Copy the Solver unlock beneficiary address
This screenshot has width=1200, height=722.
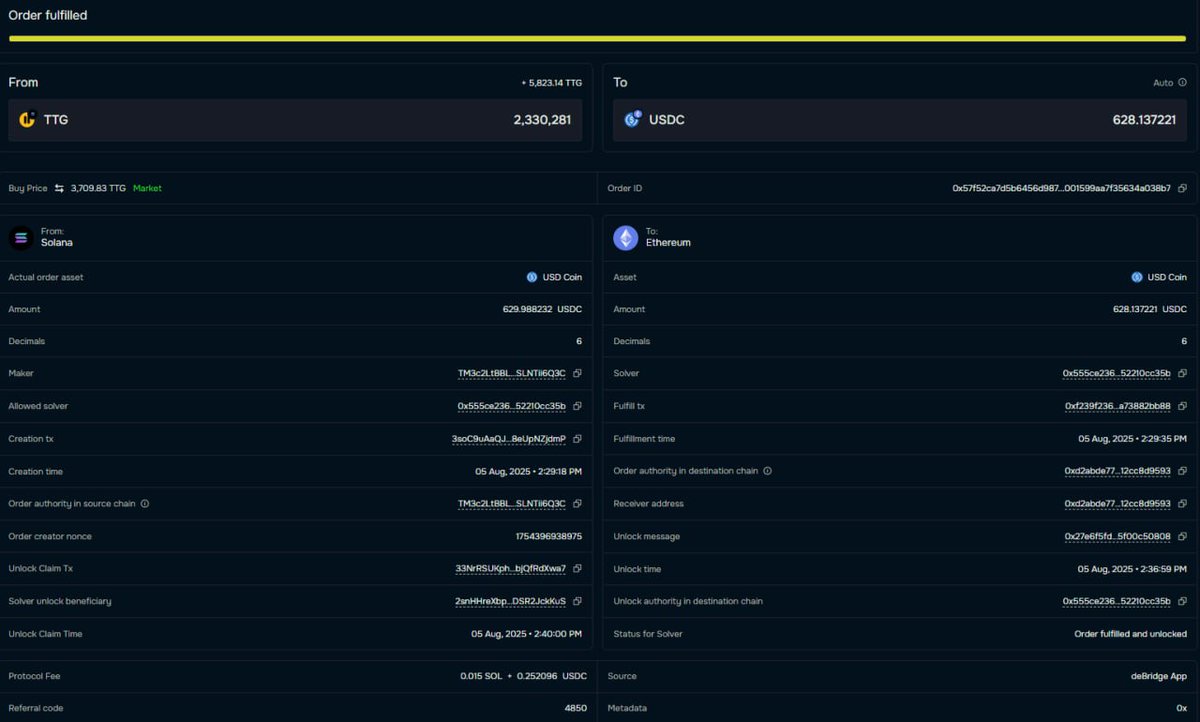point(577,601)
